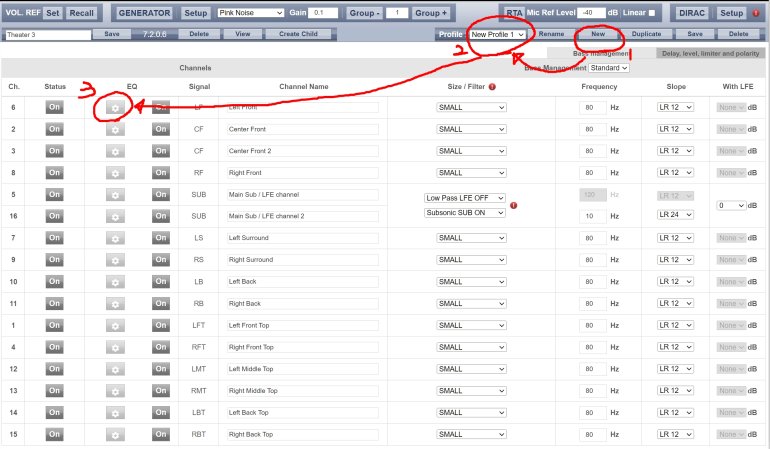770x449 pixels.
Task: Click the Theater 3 preset name field
Action: (x=48, y=35)
